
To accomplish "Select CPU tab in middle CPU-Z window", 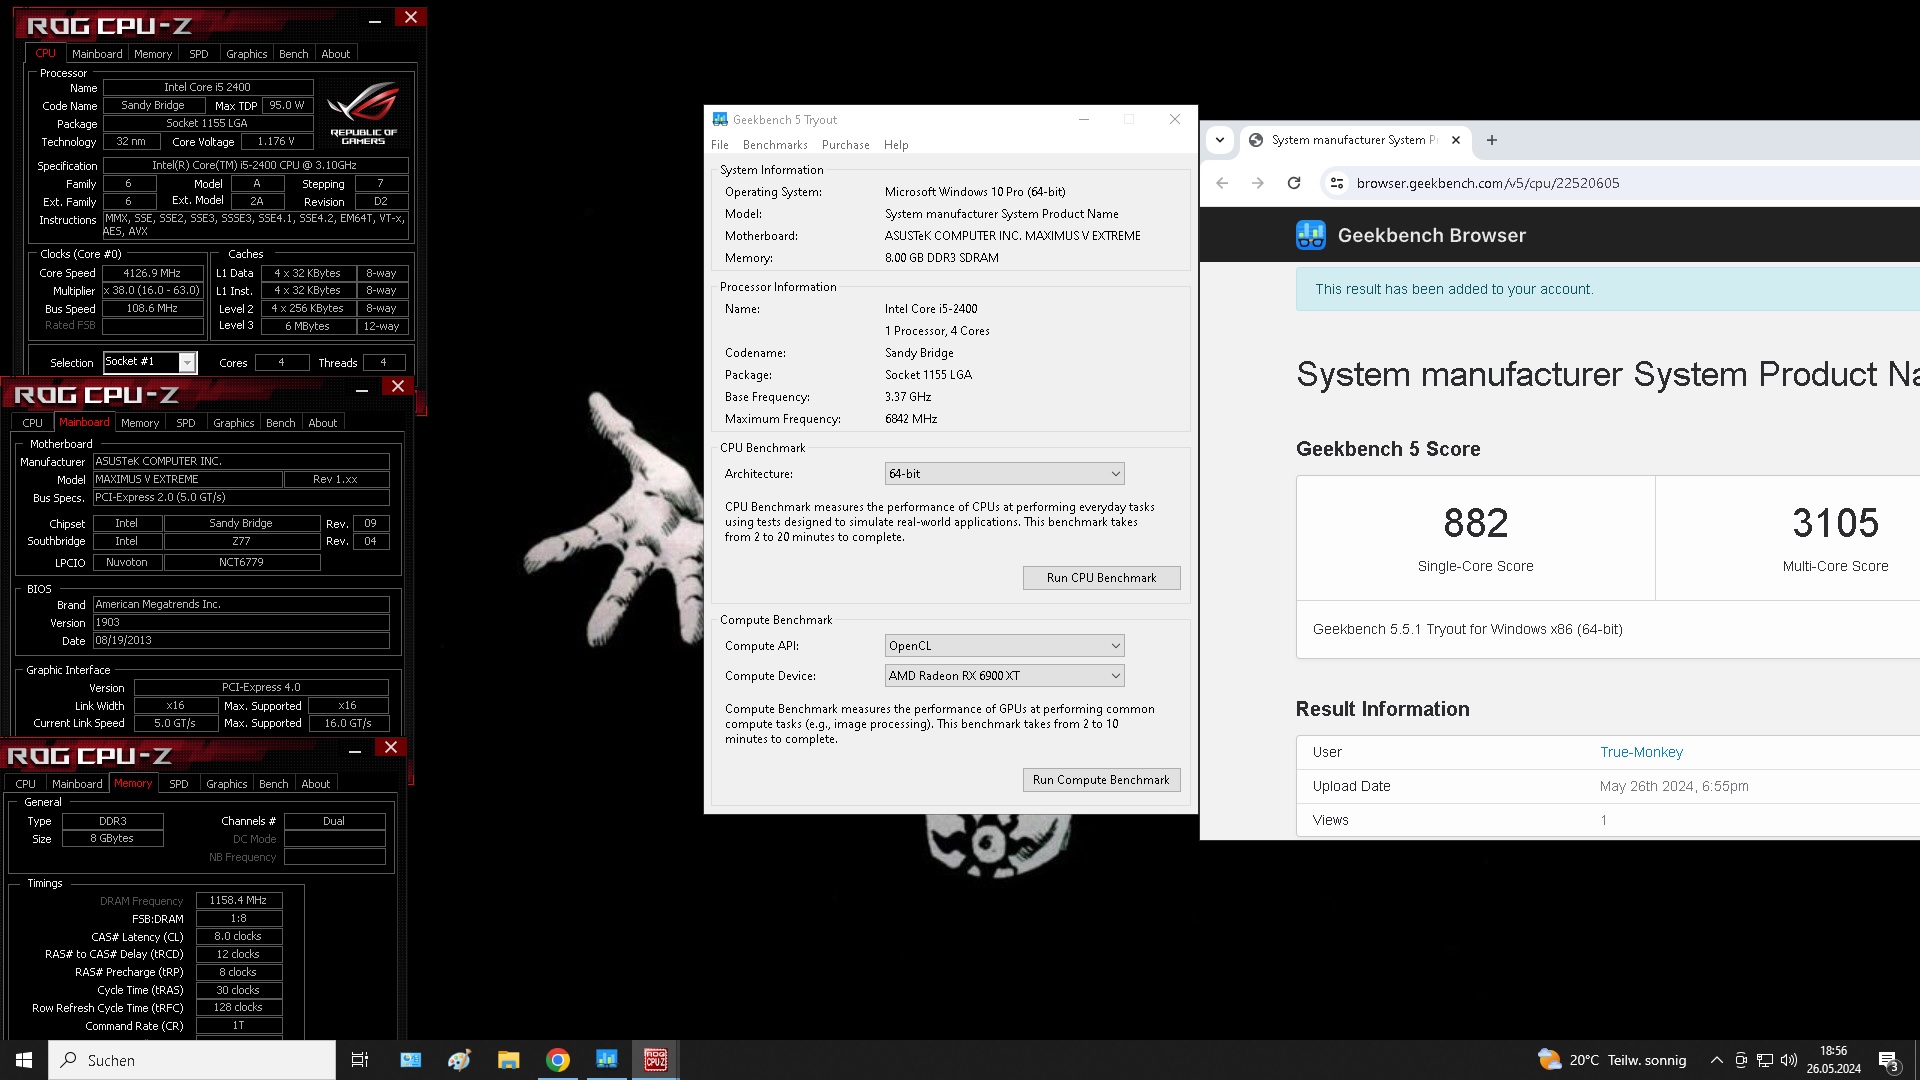I will (33, 423).
